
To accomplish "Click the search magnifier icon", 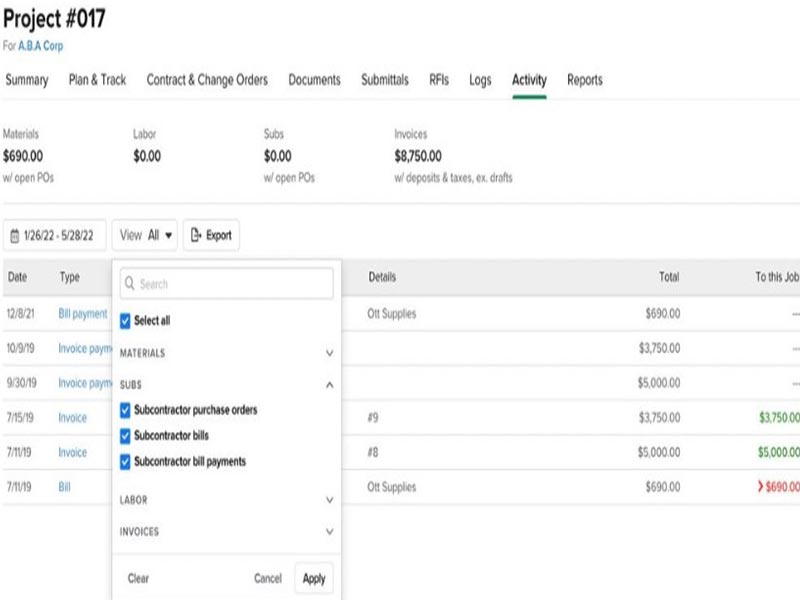I will (130, 284).
